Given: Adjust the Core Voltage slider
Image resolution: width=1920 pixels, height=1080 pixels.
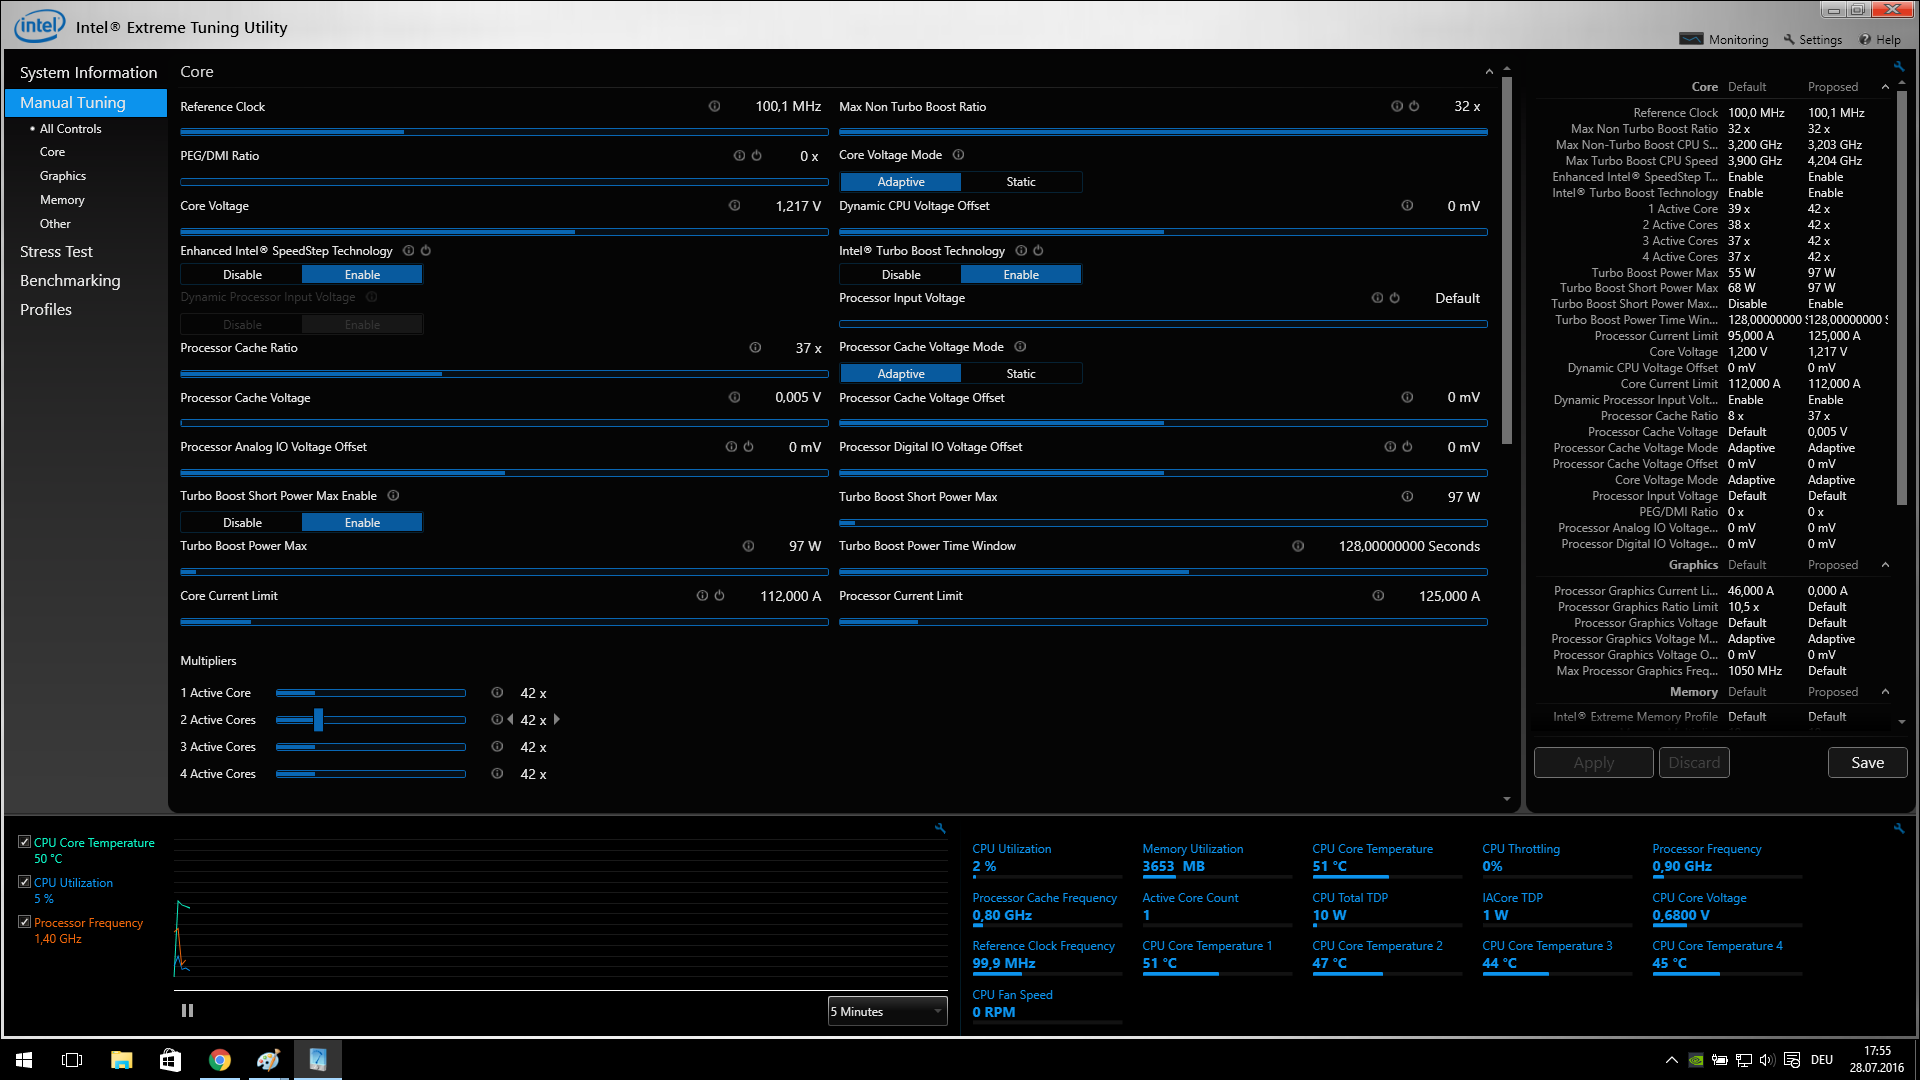Looking at the screenshot, I should 504,232.
